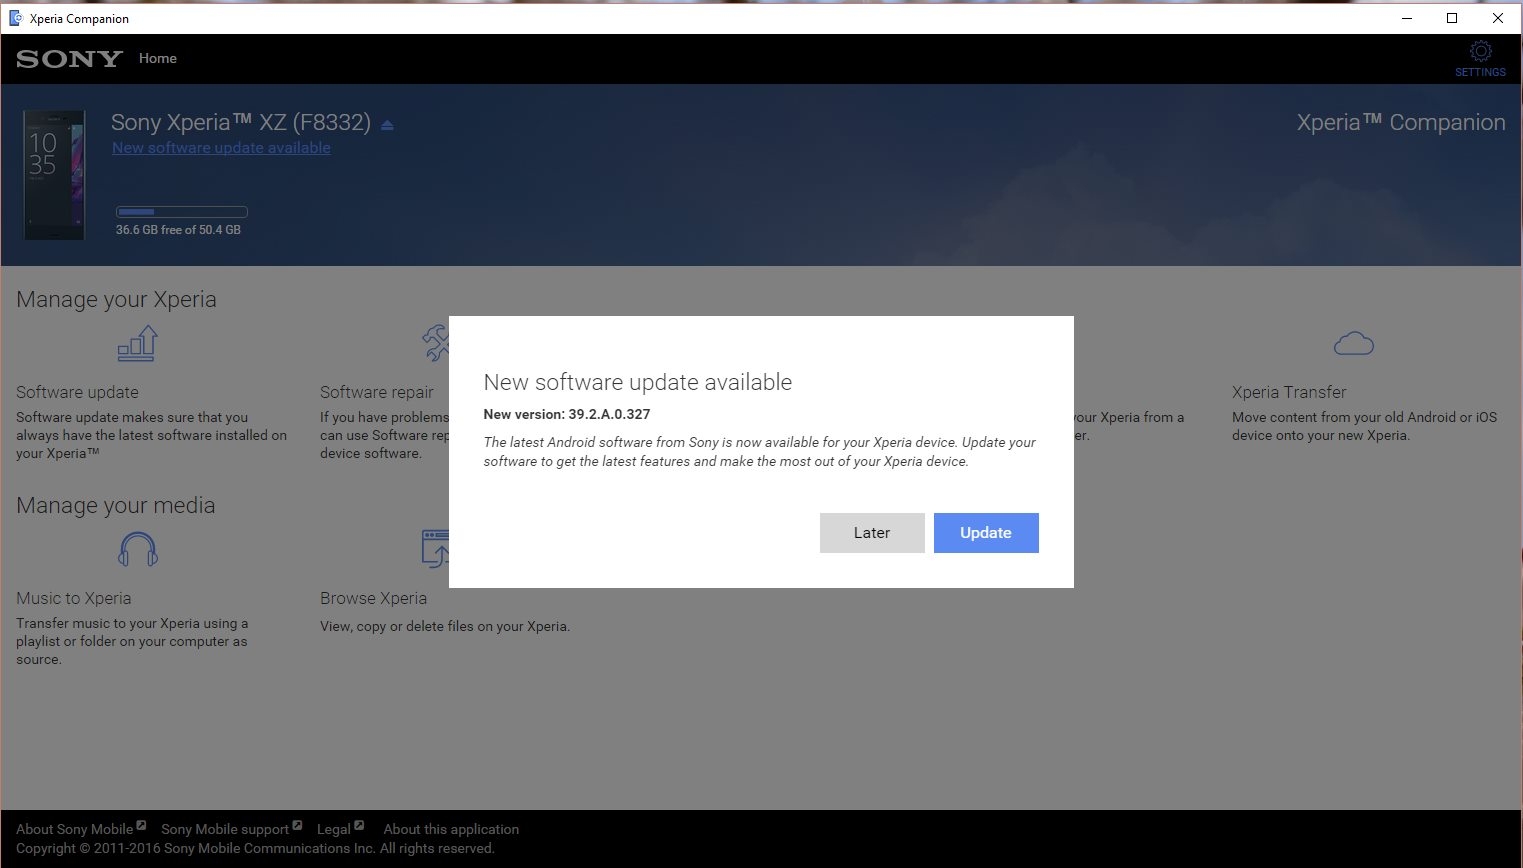This screenshot has height=868, width=1523.
Task: Click the Software update chart icon
Action: [x=138, y=343]
